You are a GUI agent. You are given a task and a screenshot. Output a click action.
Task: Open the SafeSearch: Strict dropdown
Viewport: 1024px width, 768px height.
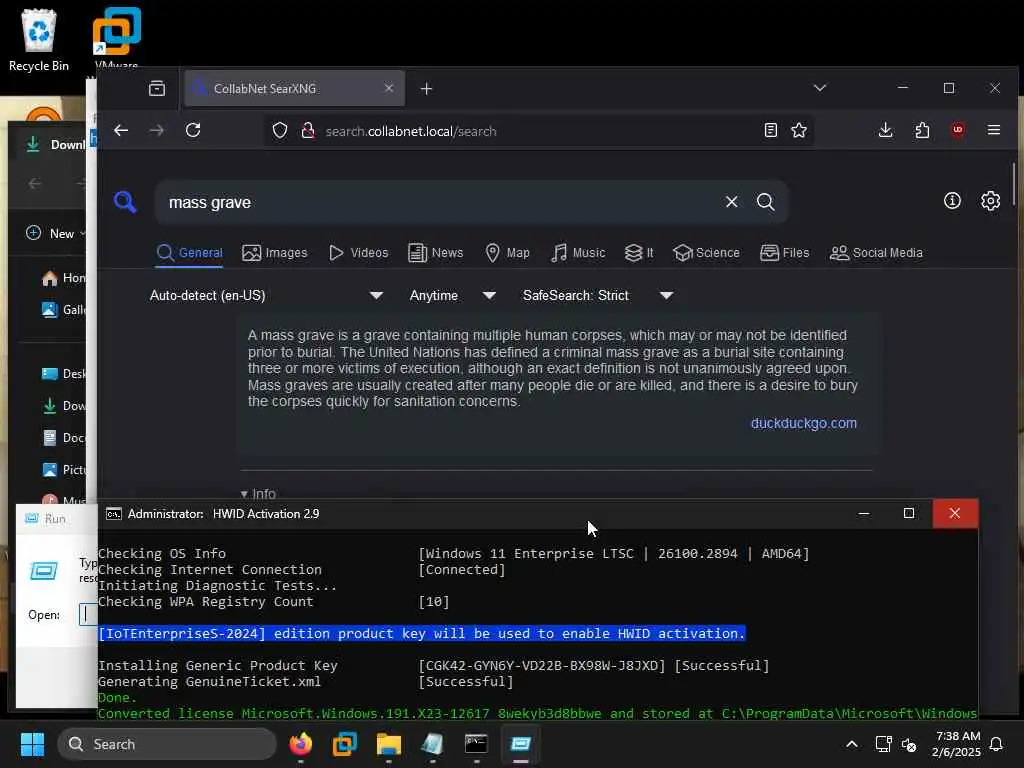click(598, 296)
